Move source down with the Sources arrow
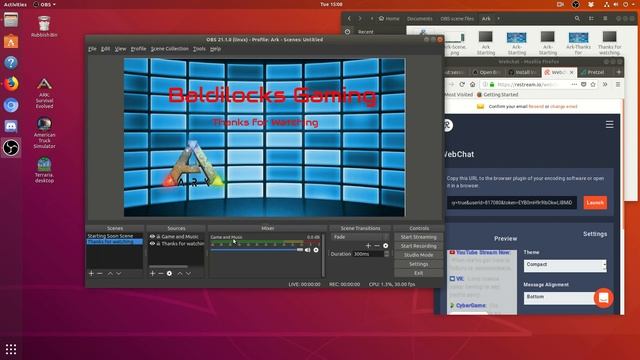640x360 pixels. pos(189,273)
